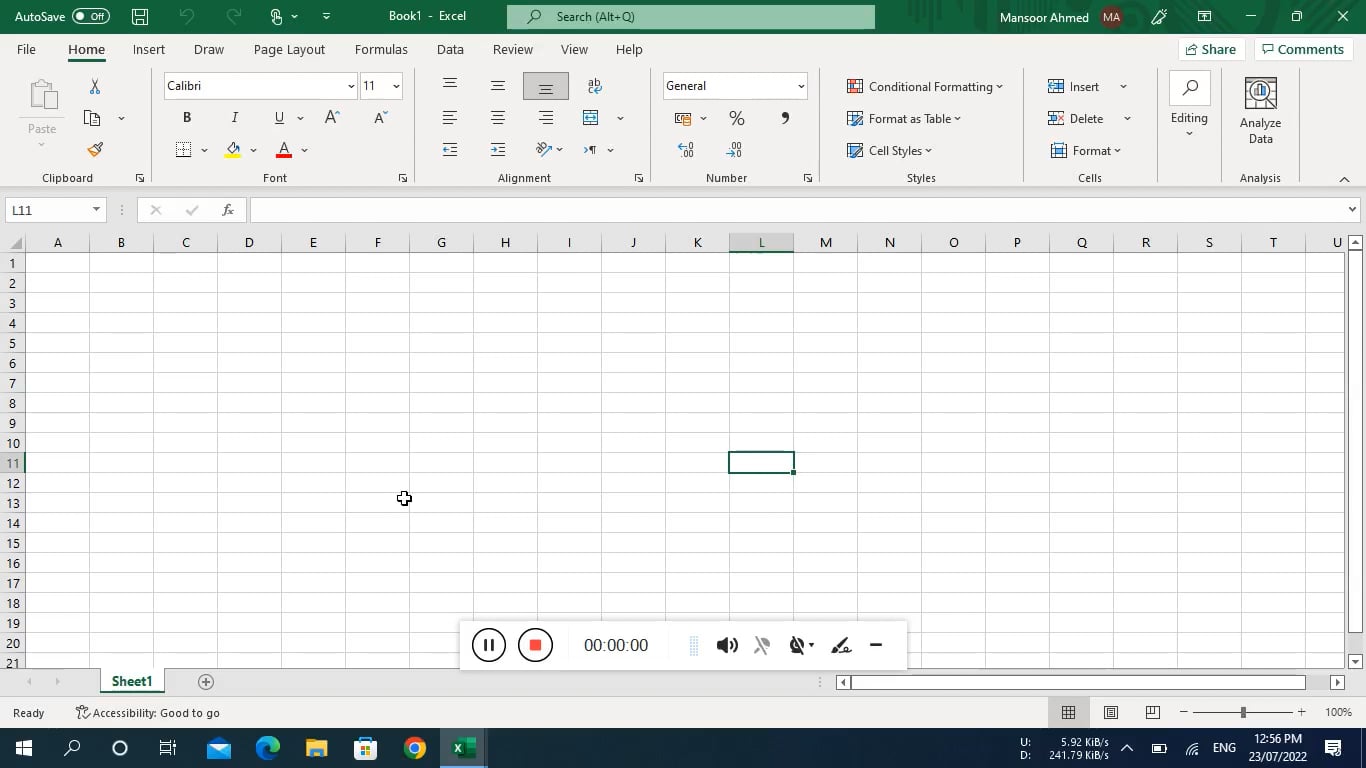Apply Bold formatting to the cell
The height and width of the screenshot is (768, 1366).
(x=186, y=118)
